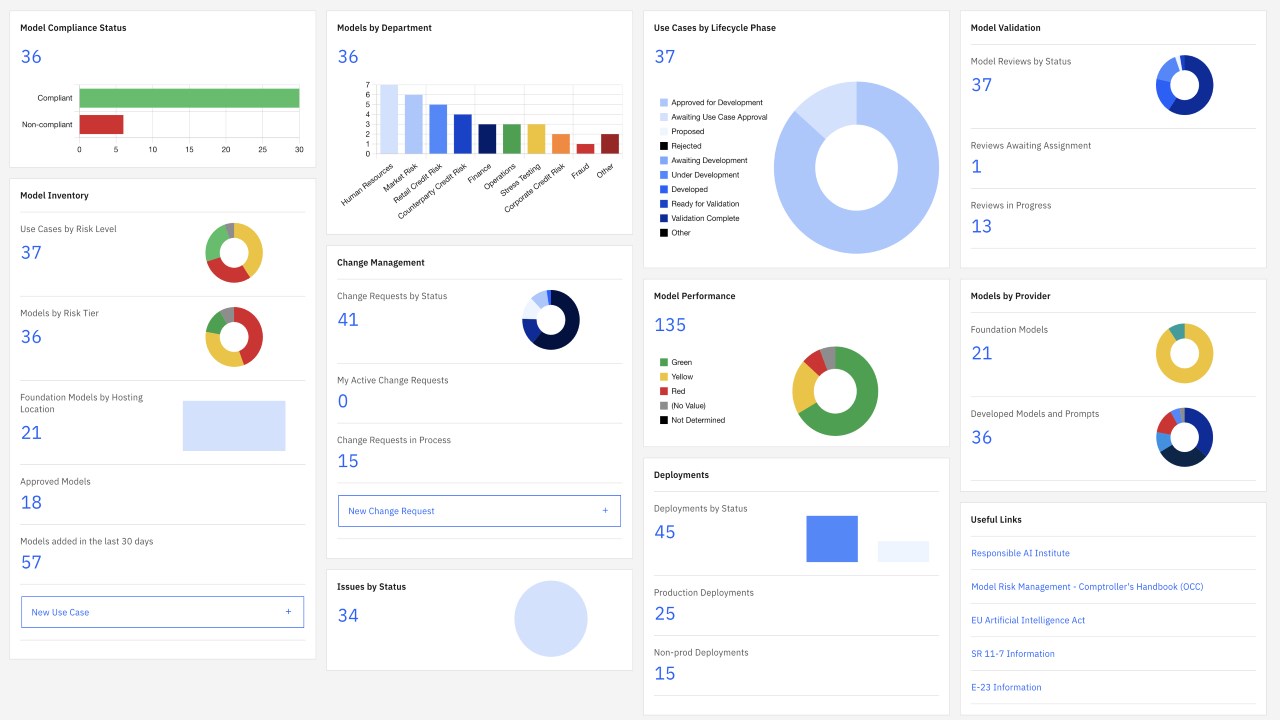1280x720 pixels.
Task: Open Model Reviews by Status donut chart
Action: pyautogui.click(x=1184, y=85)
